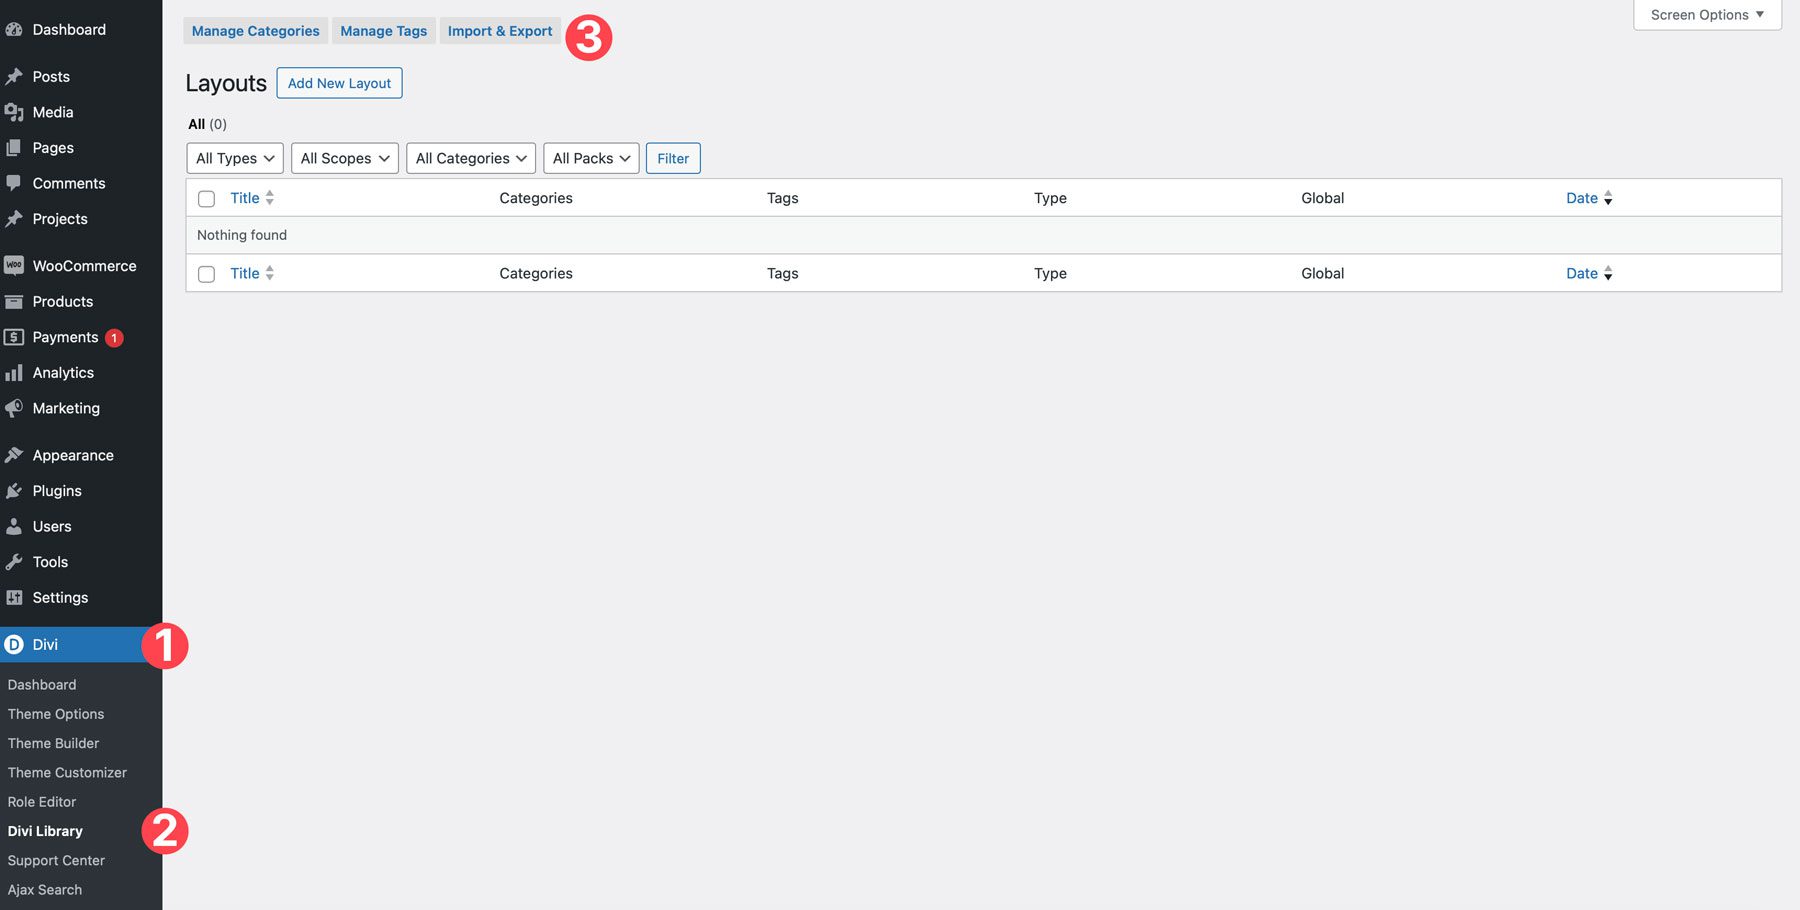
Task: Click the Add New Layout button
Action: click(x=339, y=83)
